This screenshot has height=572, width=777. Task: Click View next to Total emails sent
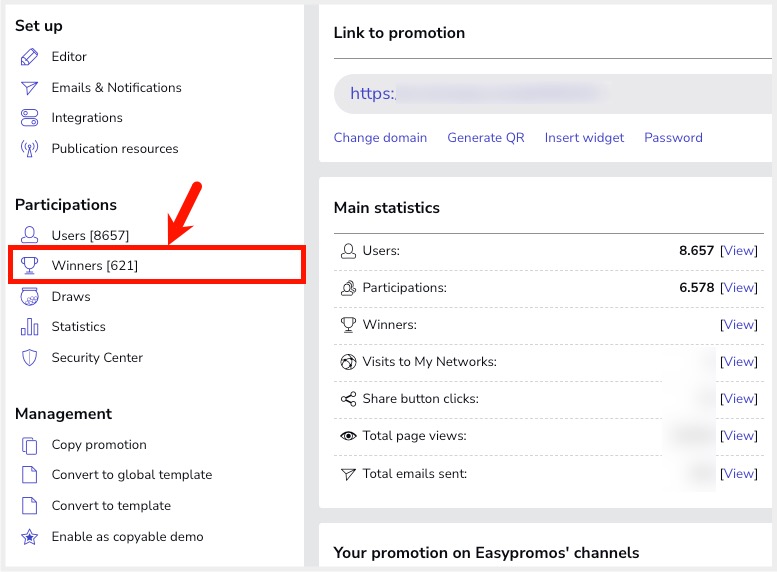tap(739, 474)
